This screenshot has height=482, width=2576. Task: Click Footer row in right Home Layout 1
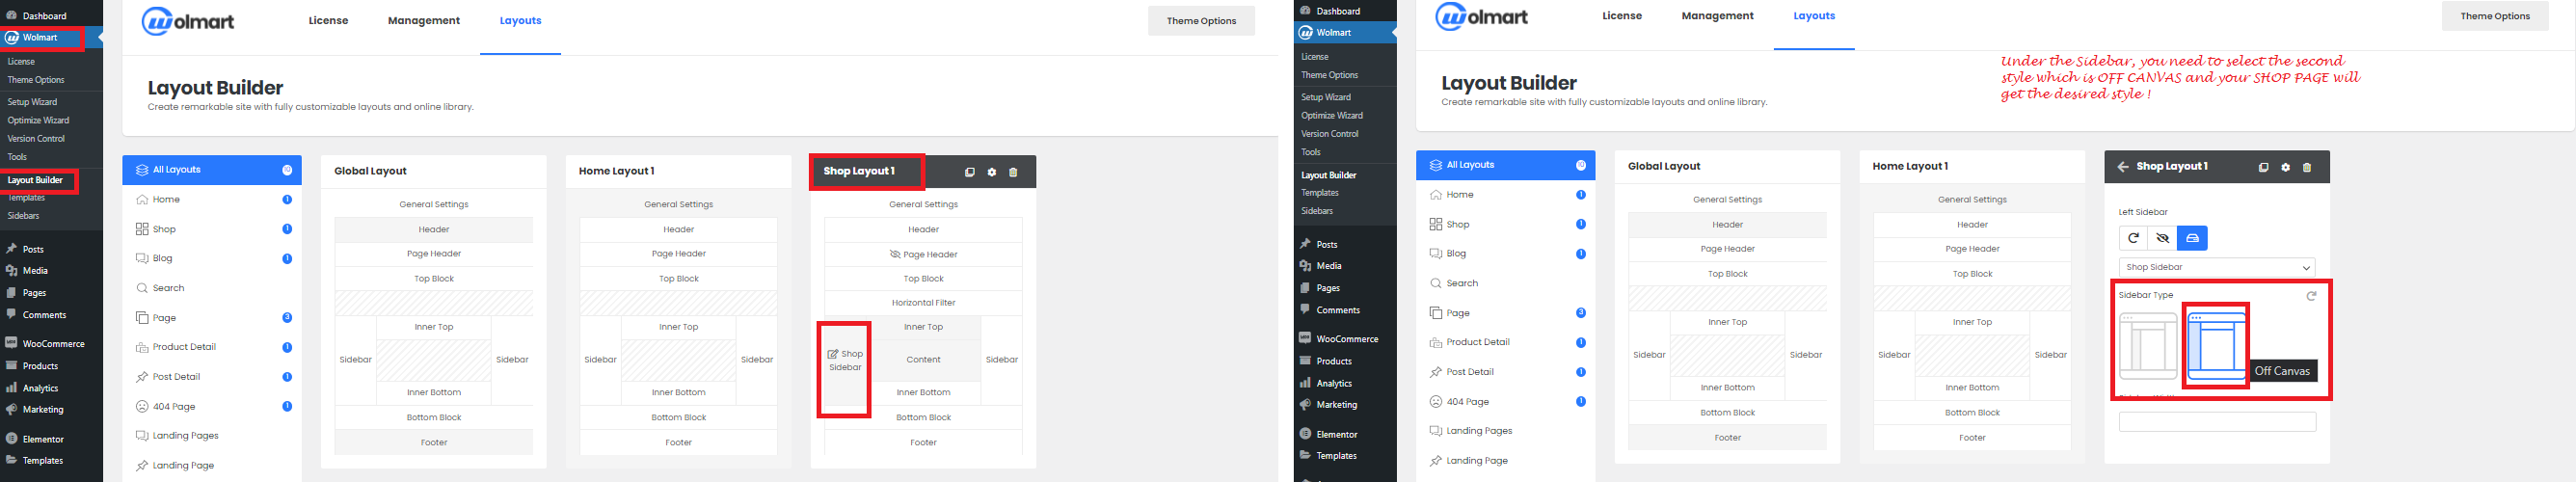pos(1972,438)
